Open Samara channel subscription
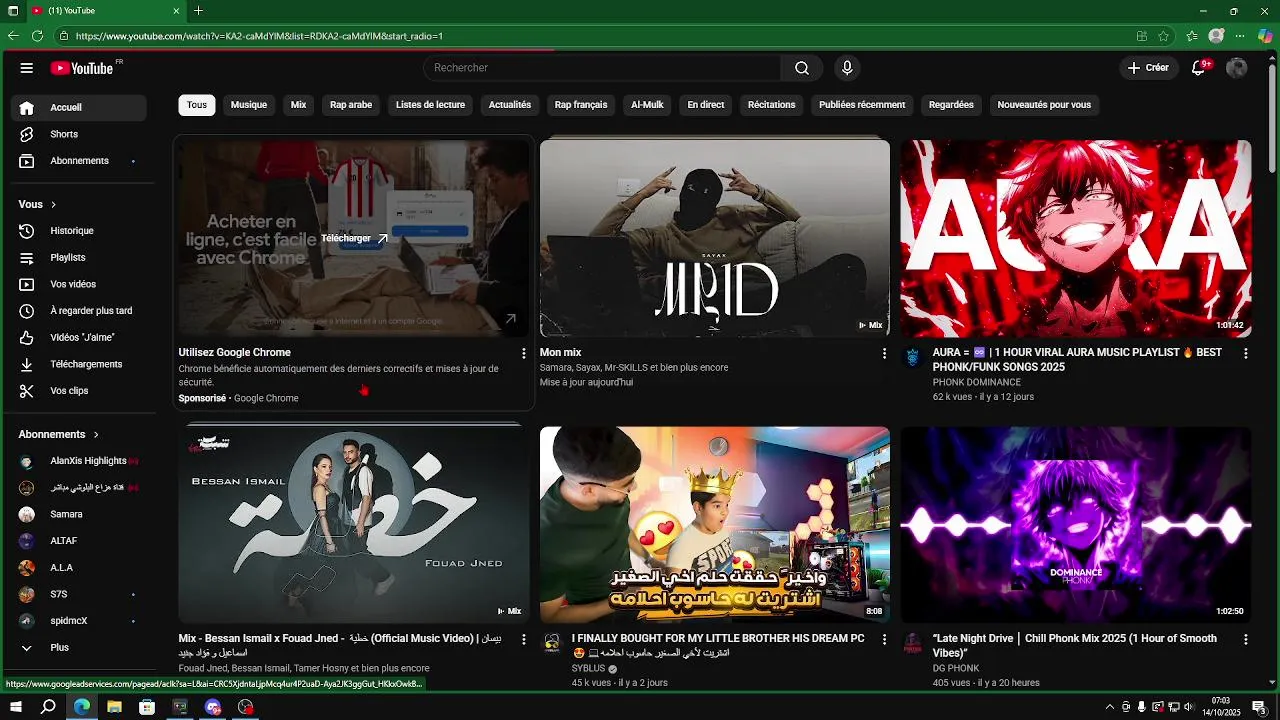The width and height of the screenshot is (1280, 720). (79, 515)
